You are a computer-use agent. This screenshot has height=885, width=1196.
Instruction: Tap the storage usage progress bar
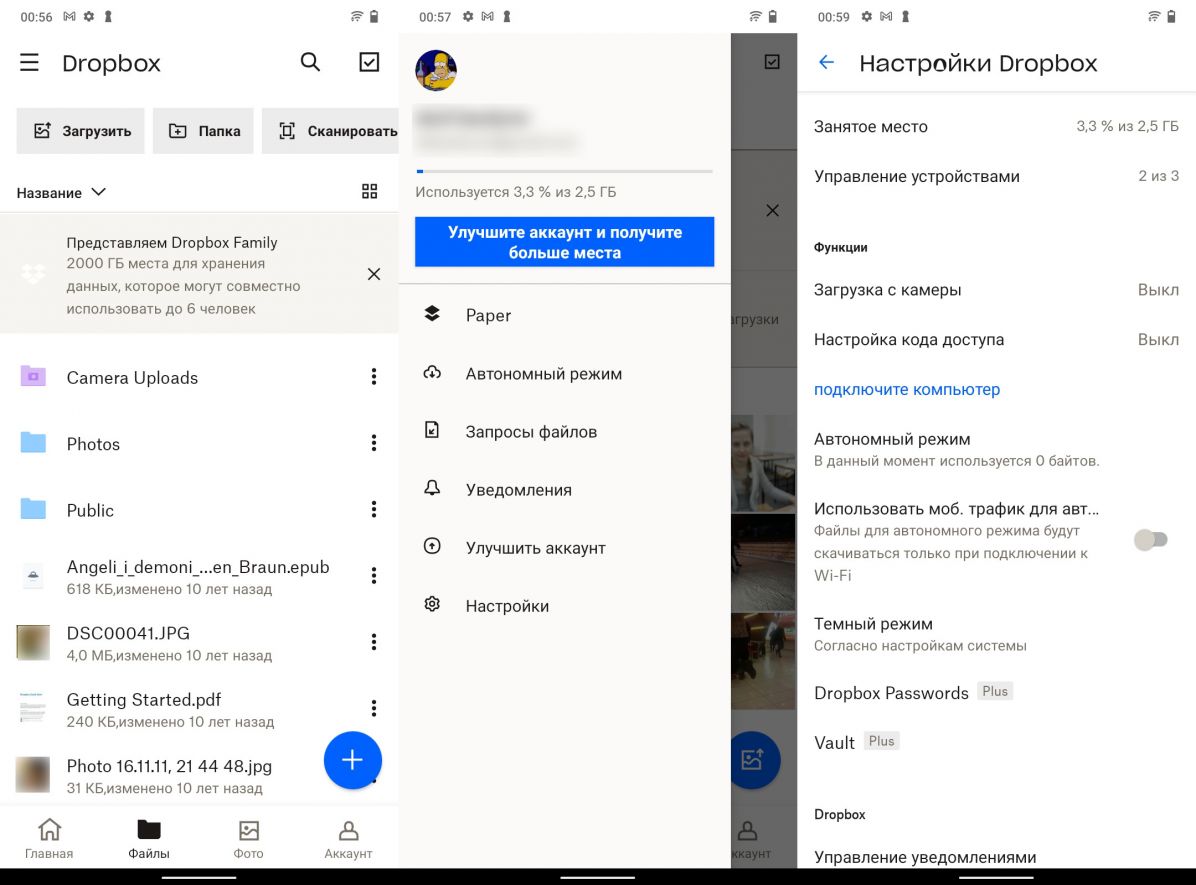click(564, 172)
